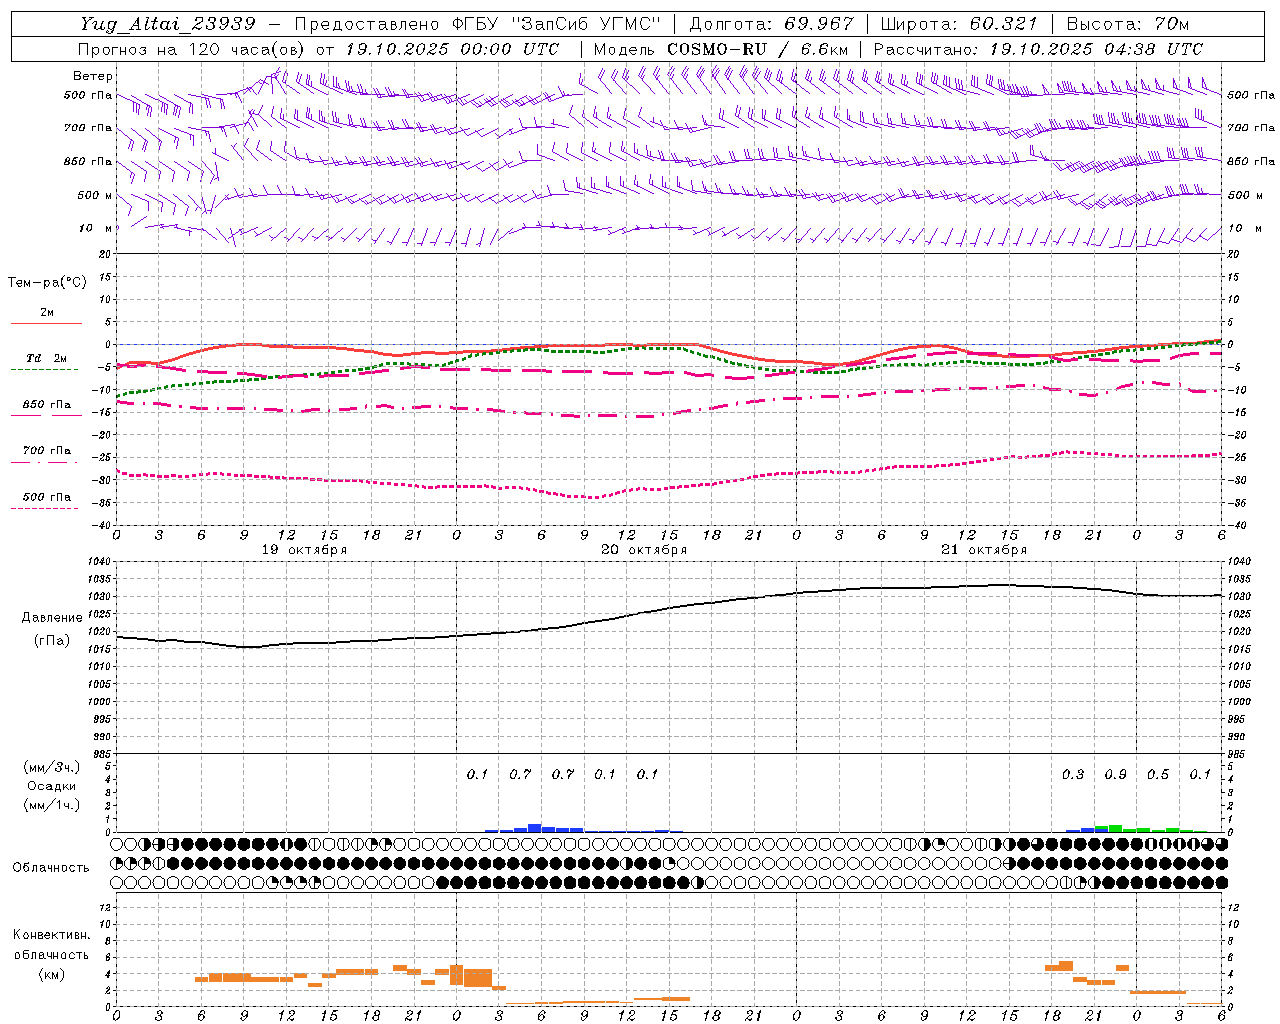Click the (гПа) pressure unit label

pos(52,640)
